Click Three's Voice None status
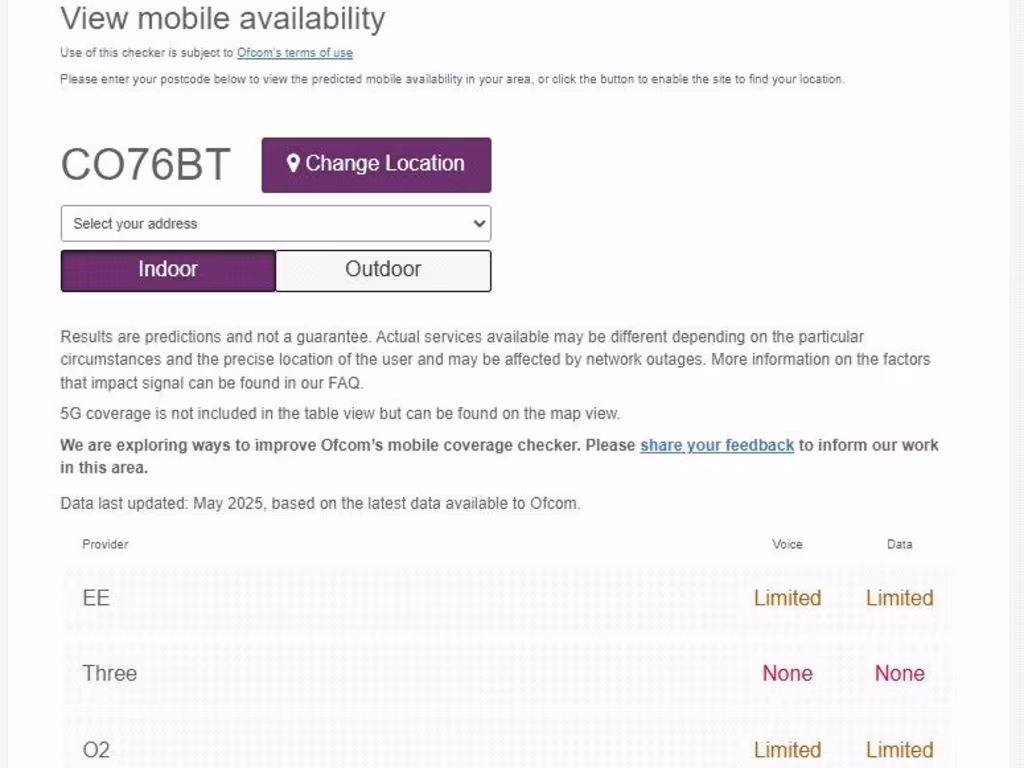This screenshot has height=768, width=1024. coord(787,673)
